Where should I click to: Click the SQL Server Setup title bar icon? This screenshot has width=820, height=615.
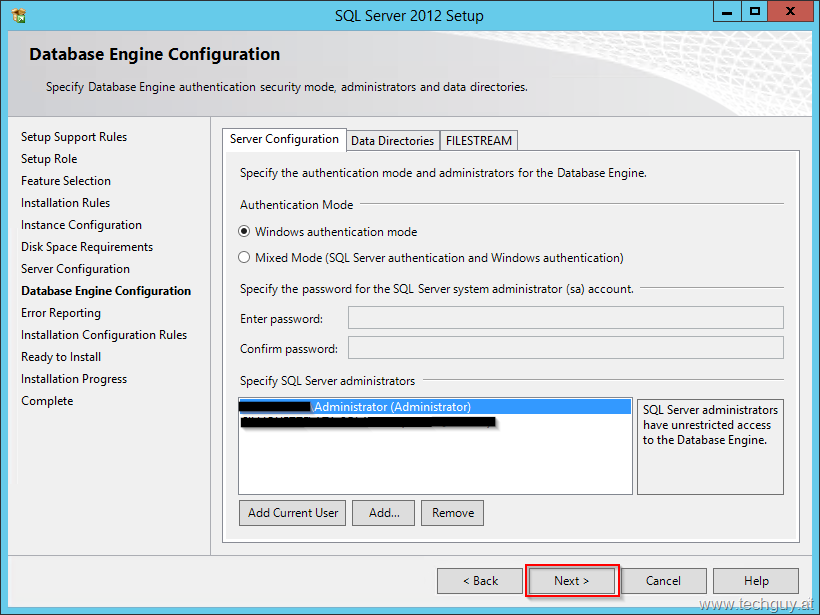coord(19,16)
